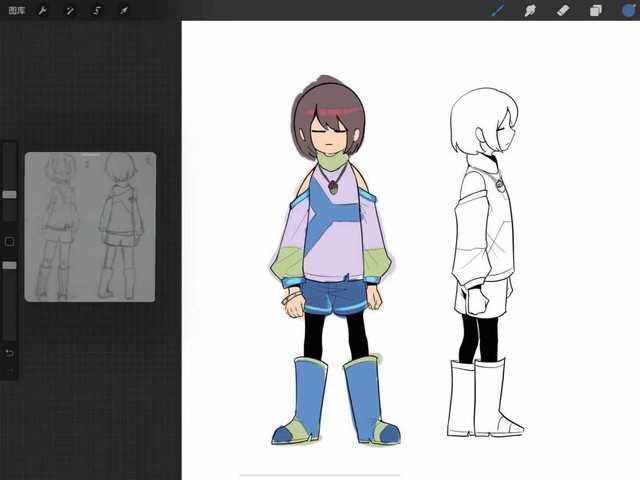This screenshot has height=480, width=640.
Task: Open the blue color picker circle
Action: click(x=628, y=10)
